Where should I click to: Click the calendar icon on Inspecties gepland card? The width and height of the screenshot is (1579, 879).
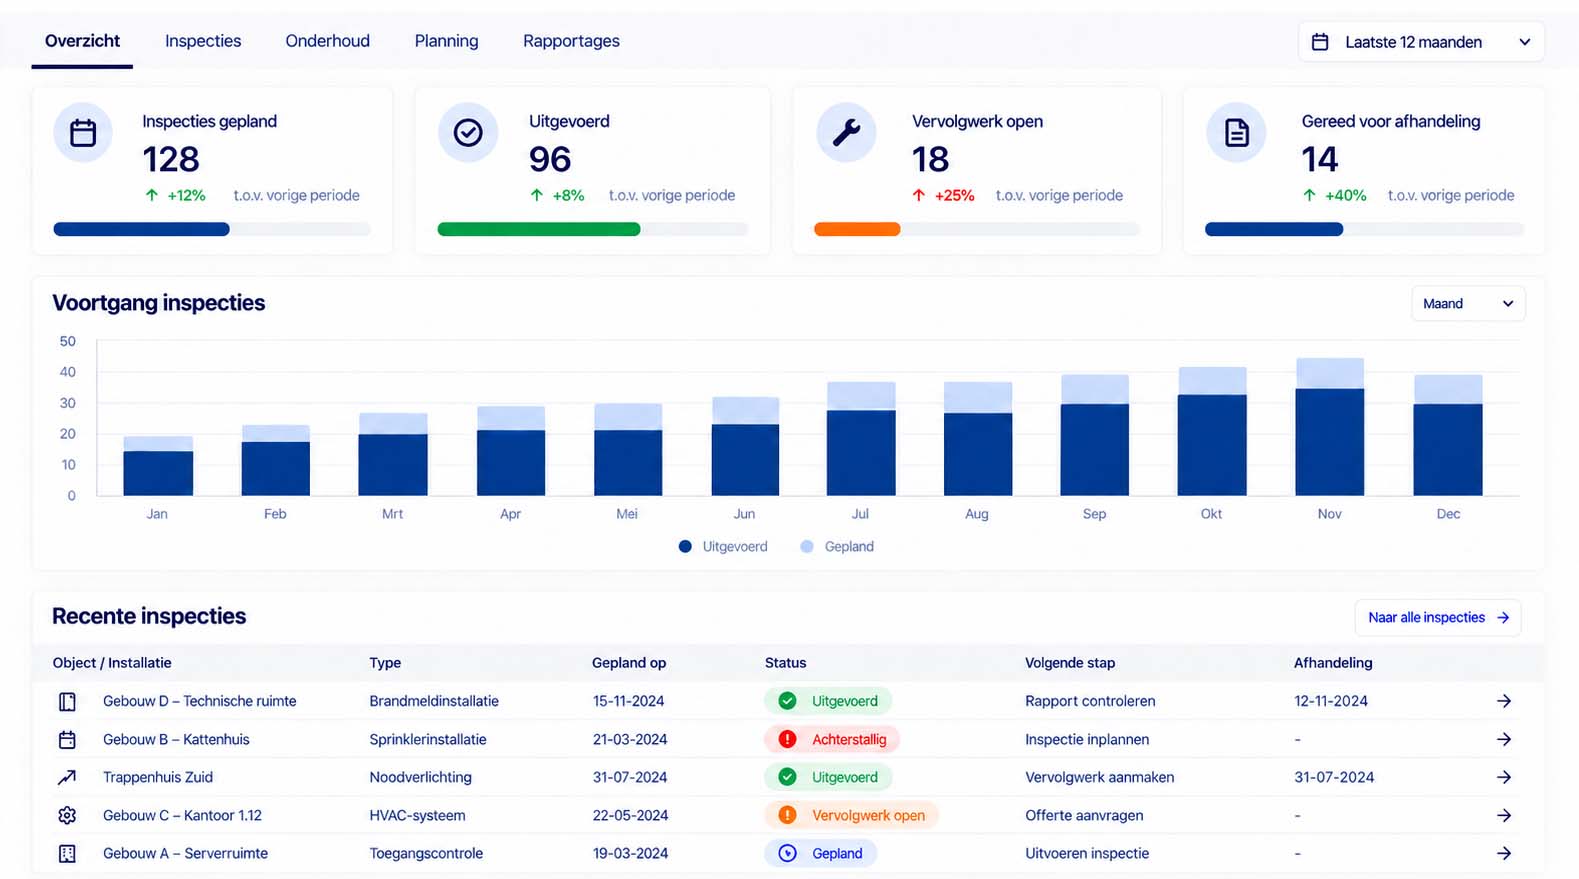click(83, 132)
